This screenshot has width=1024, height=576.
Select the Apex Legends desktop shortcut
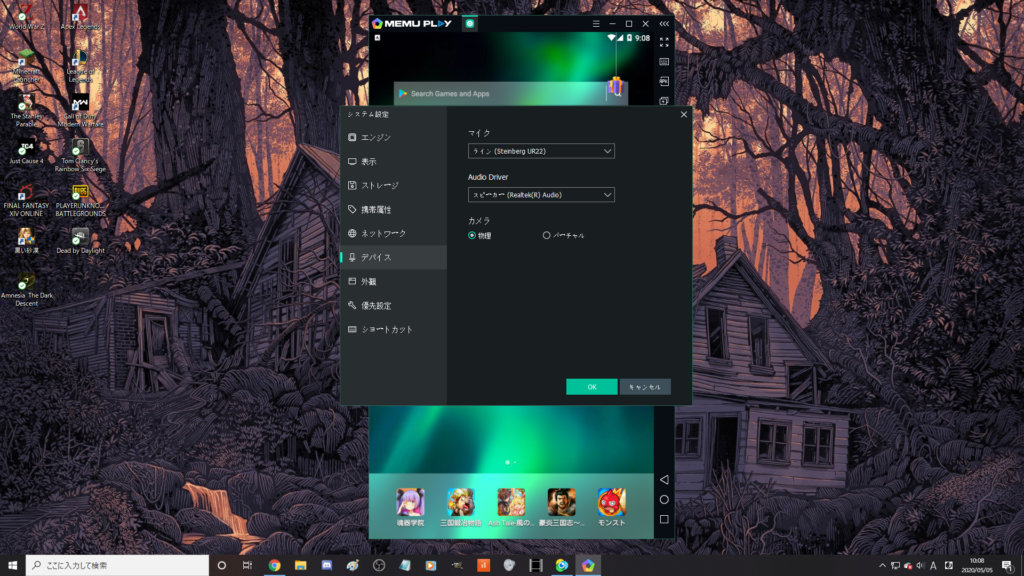(80, 17)
